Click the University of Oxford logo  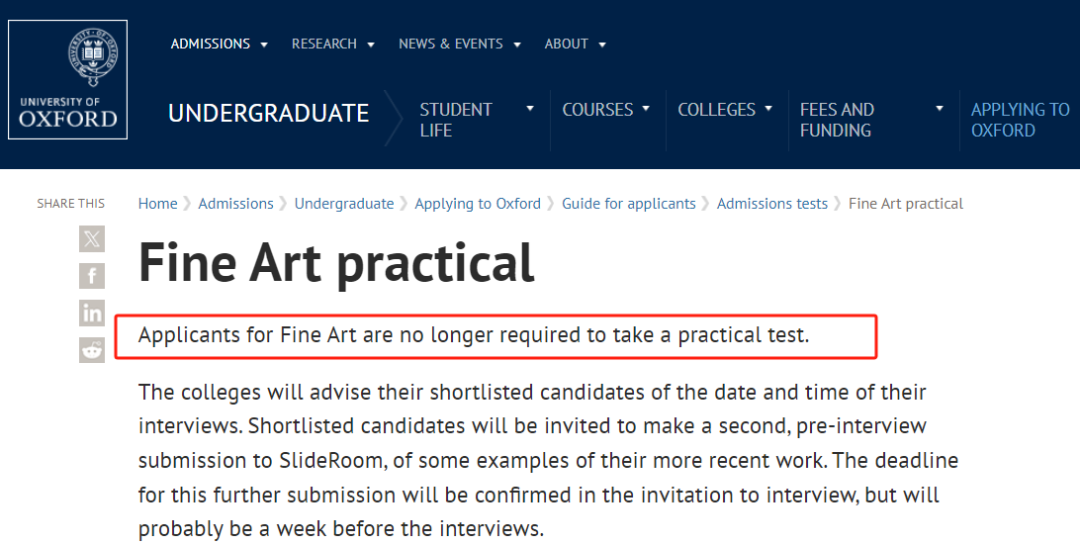point(68,79)
